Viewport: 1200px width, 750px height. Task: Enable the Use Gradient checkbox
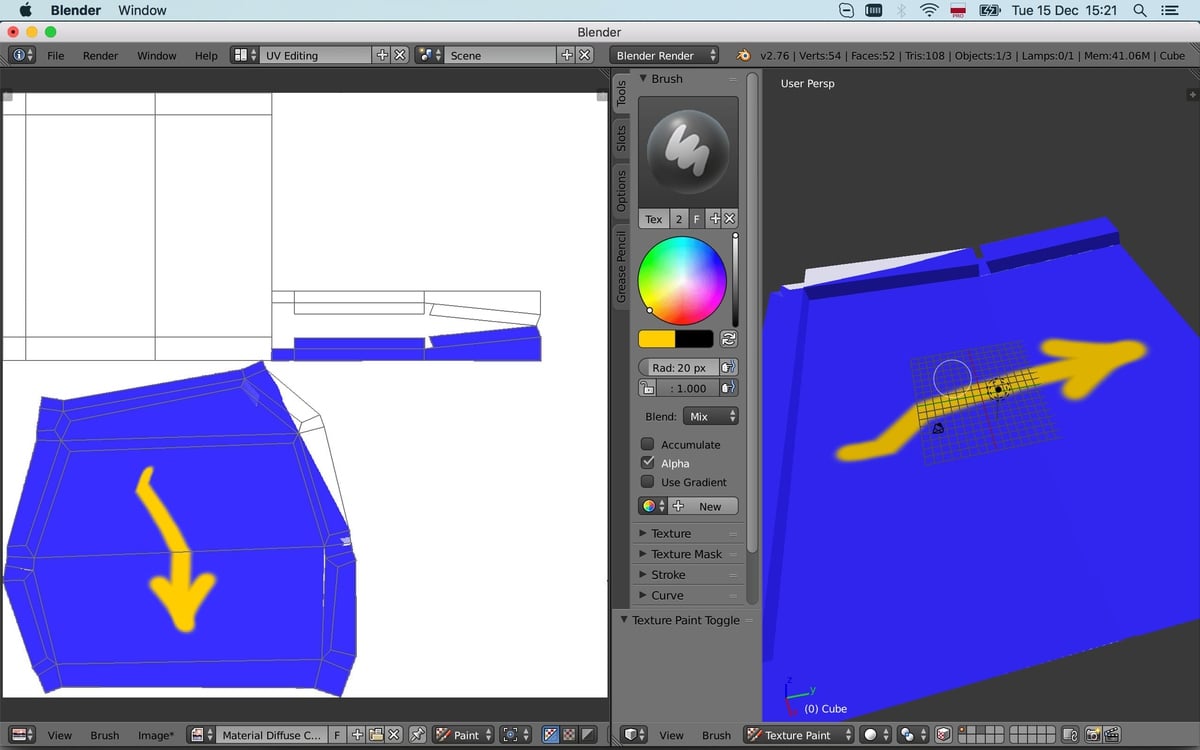pos(647,482)
